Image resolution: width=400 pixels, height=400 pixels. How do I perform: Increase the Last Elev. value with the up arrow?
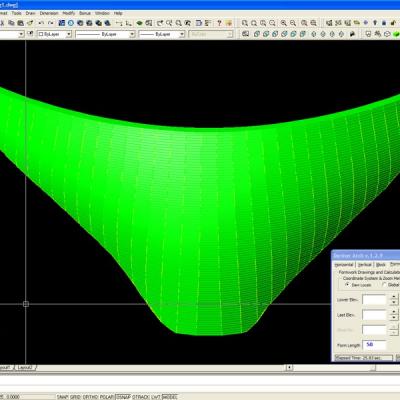click(394, 311)
